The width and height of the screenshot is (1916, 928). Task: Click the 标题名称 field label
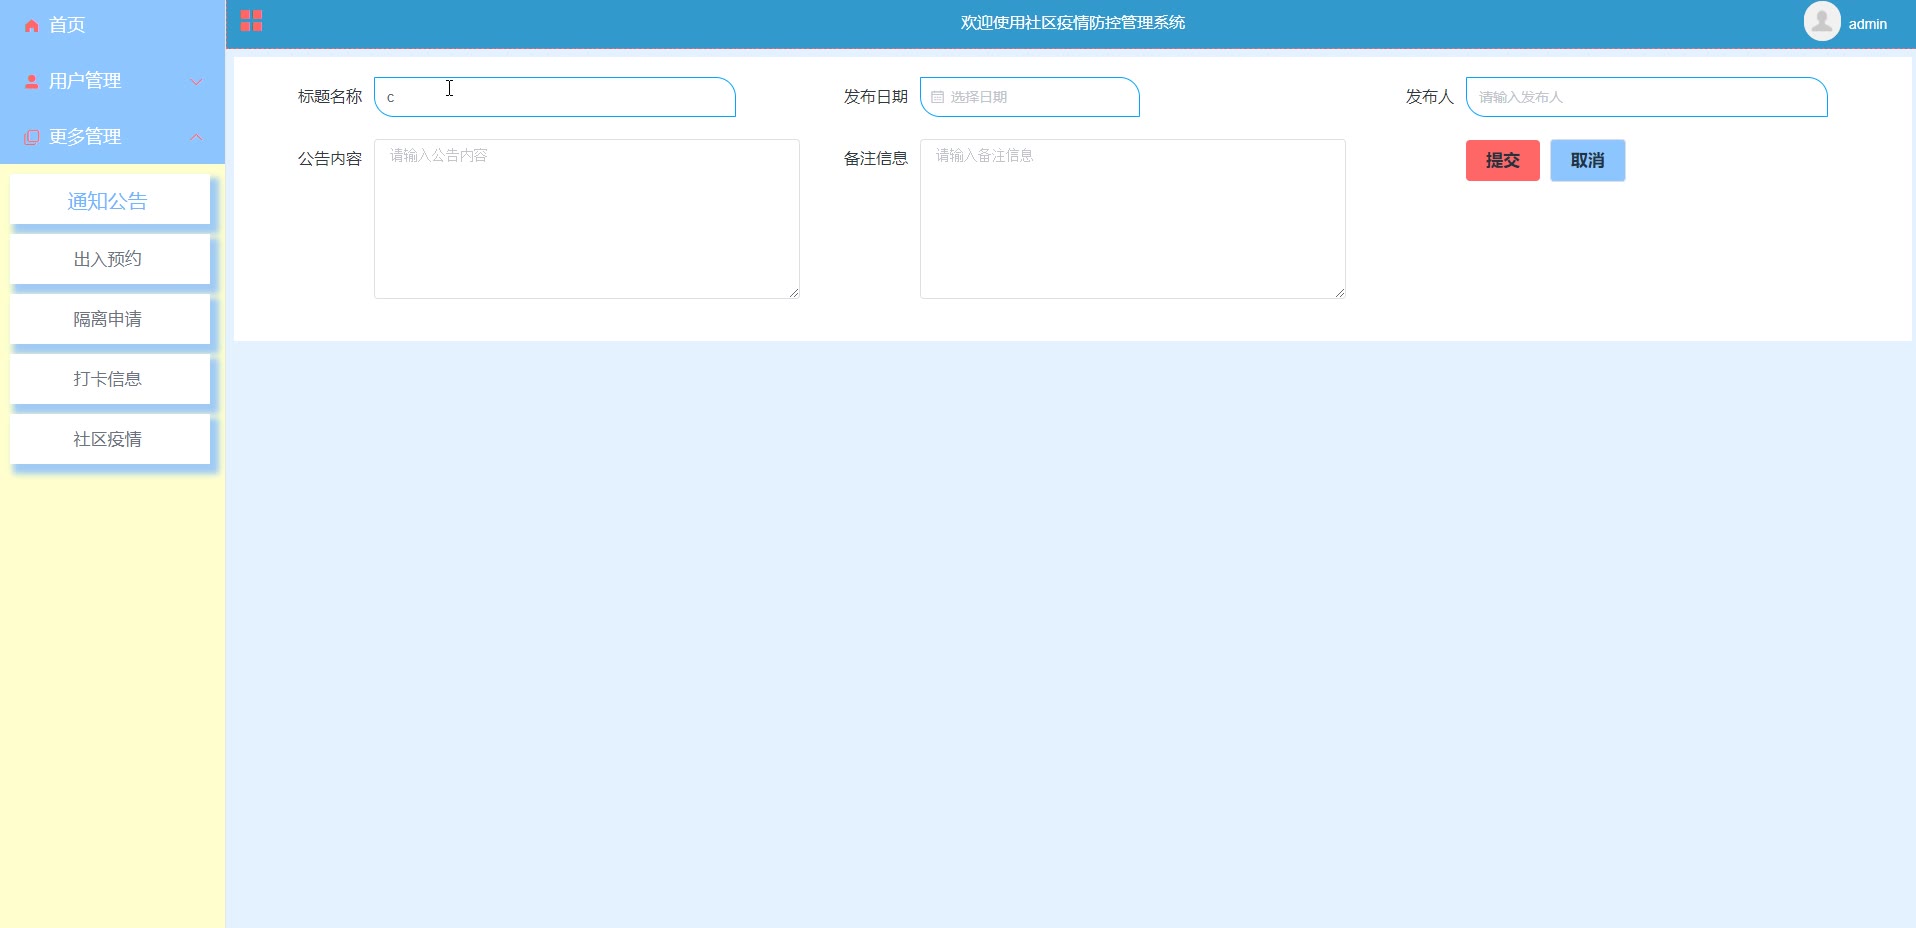pos(330,97)
